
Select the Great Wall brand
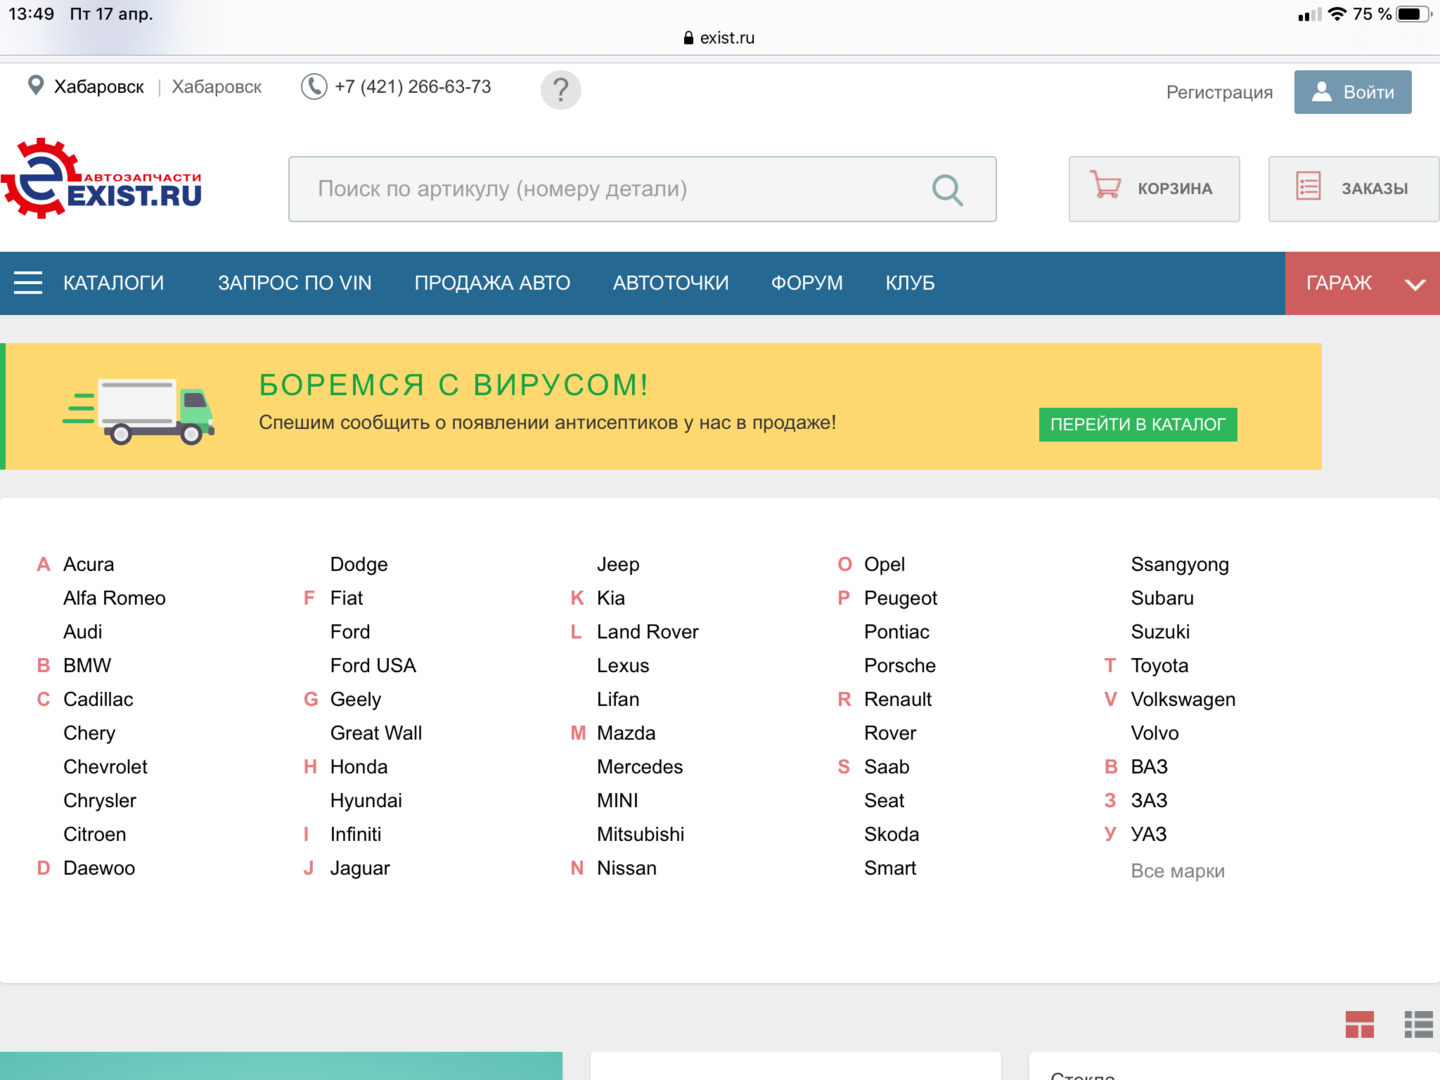(x=376, y=733)
